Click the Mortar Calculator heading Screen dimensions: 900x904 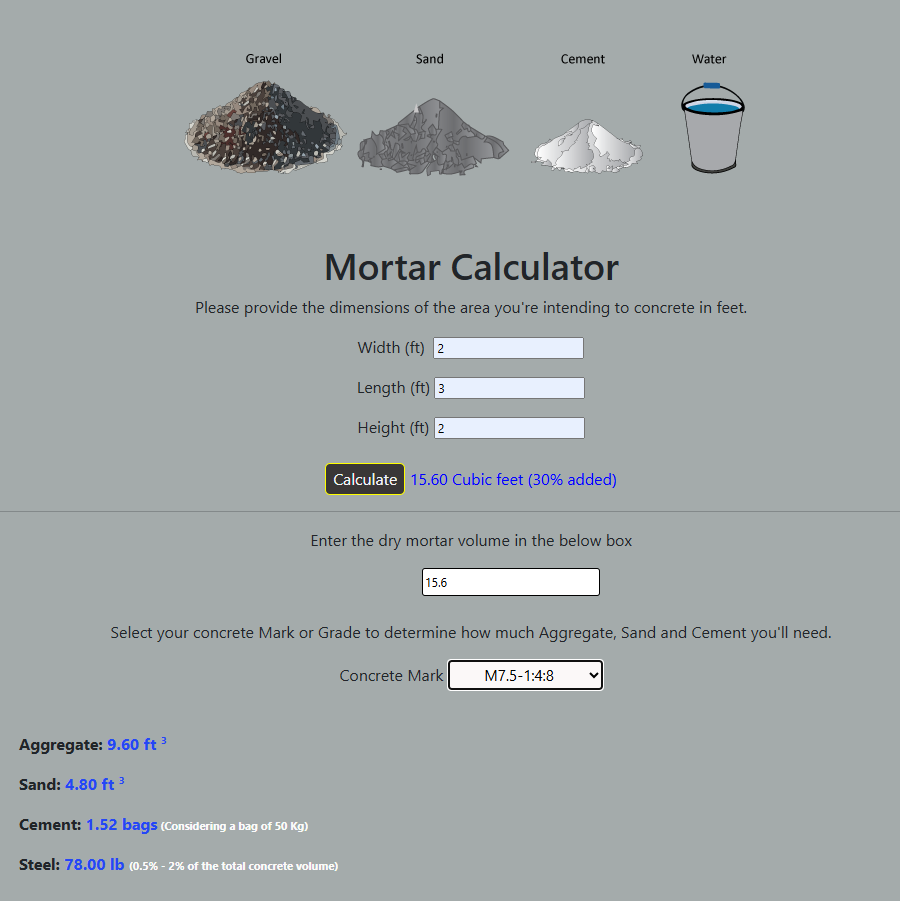471,268
